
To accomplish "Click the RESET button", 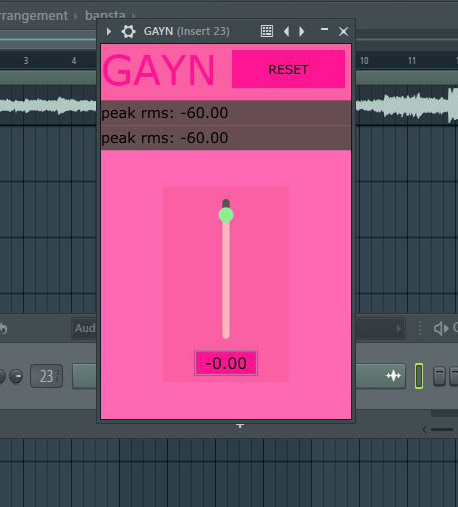I will [288, 69].
